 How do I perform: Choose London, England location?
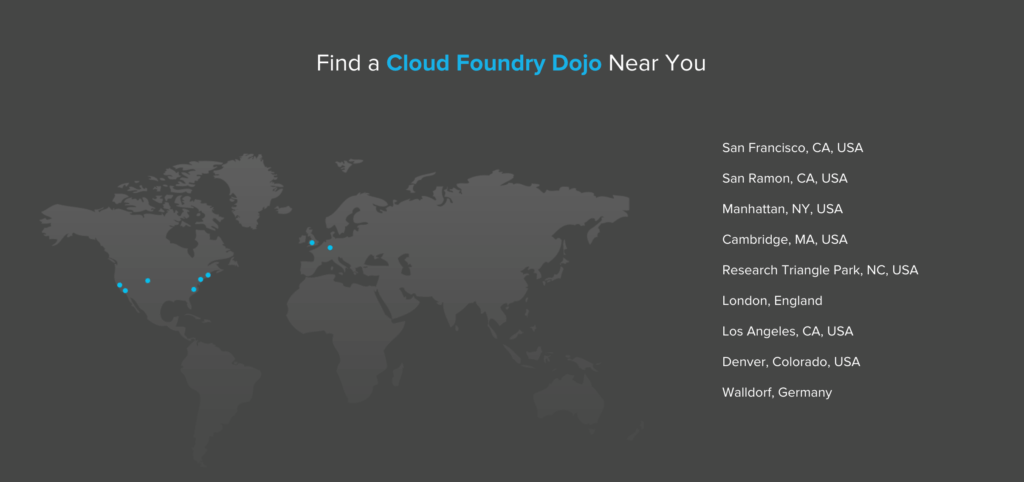click(x=772, y=301)
